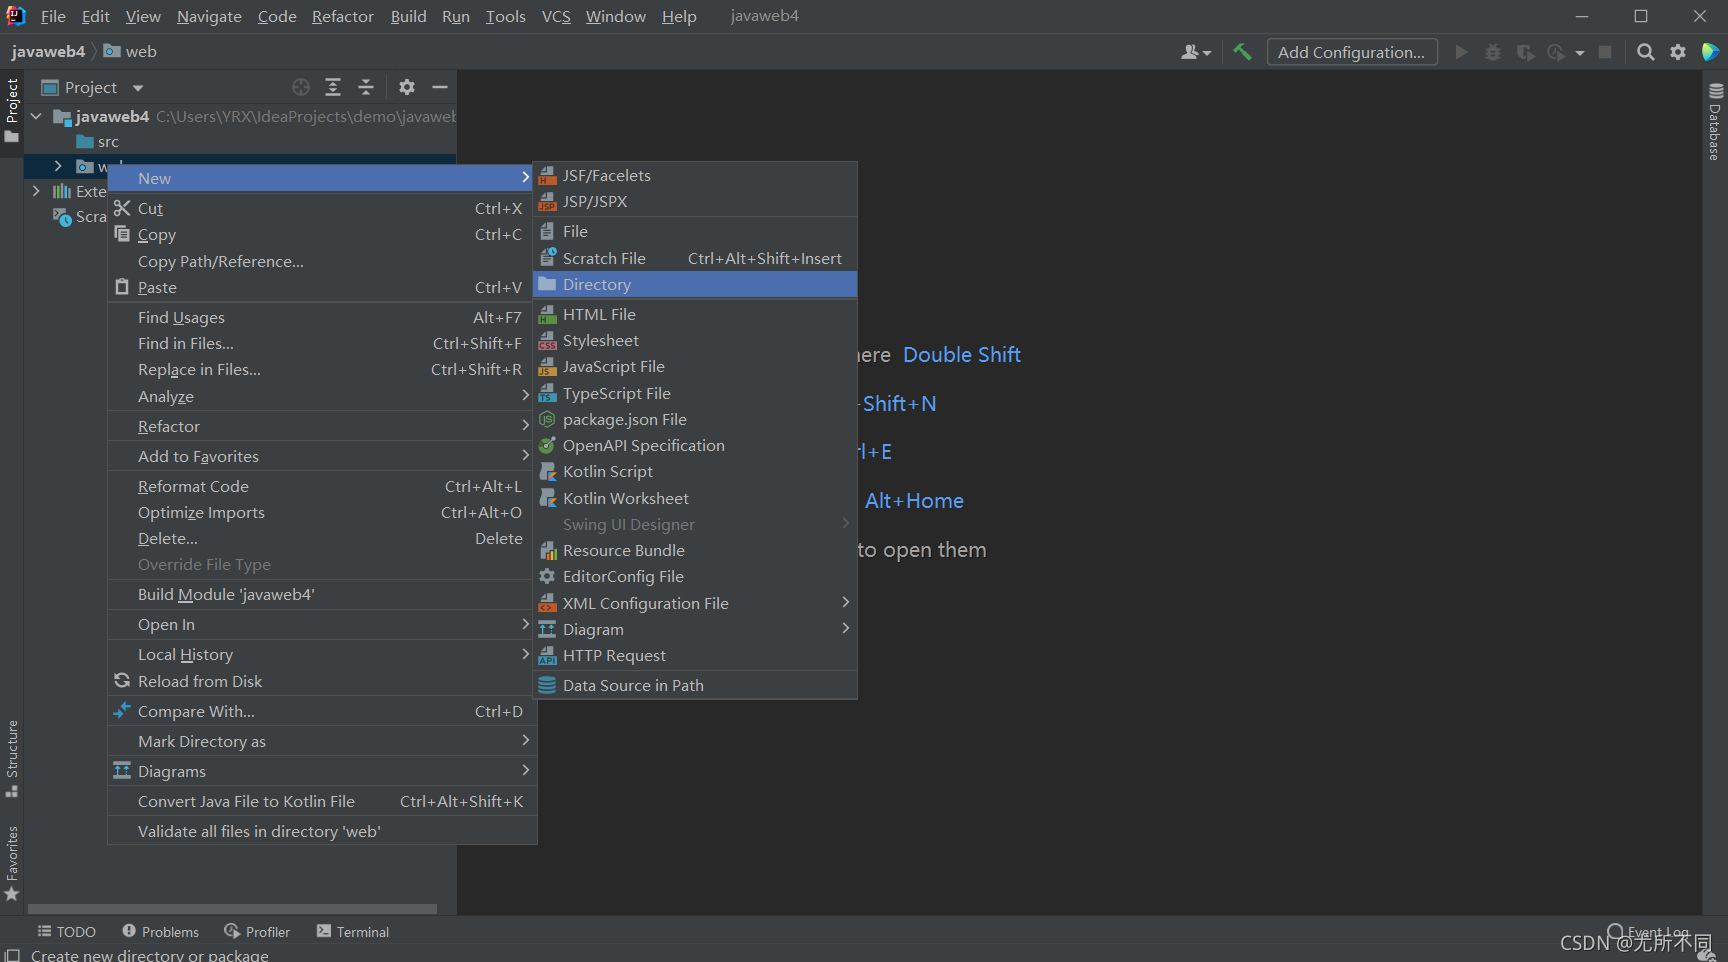Hide the Project tool window
This screenshot has width=1728, height=962.
point(439,87)
